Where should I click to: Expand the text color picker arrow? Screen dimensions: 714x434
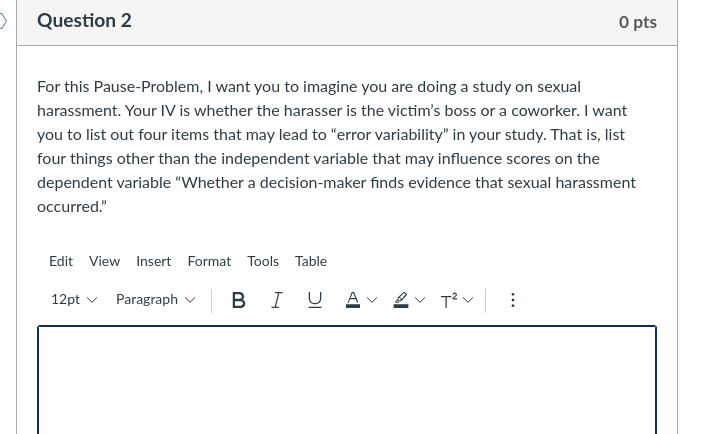372,300
